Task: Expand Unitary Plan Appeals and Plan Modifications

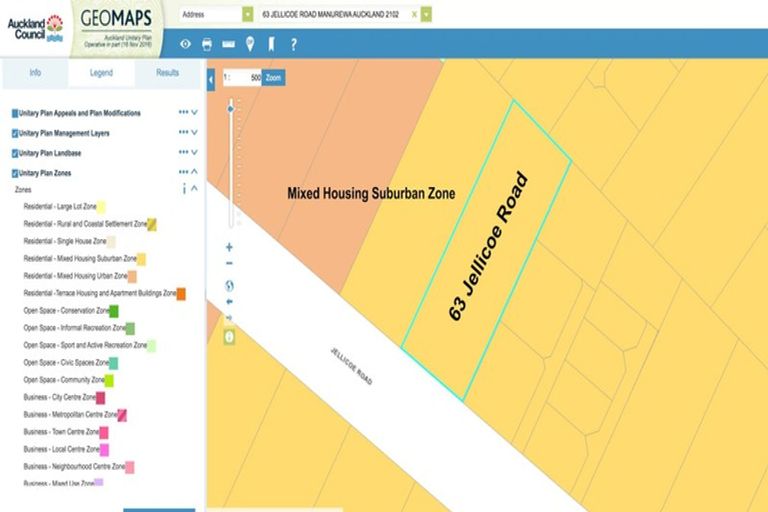Action: click(x=194, y=113)
